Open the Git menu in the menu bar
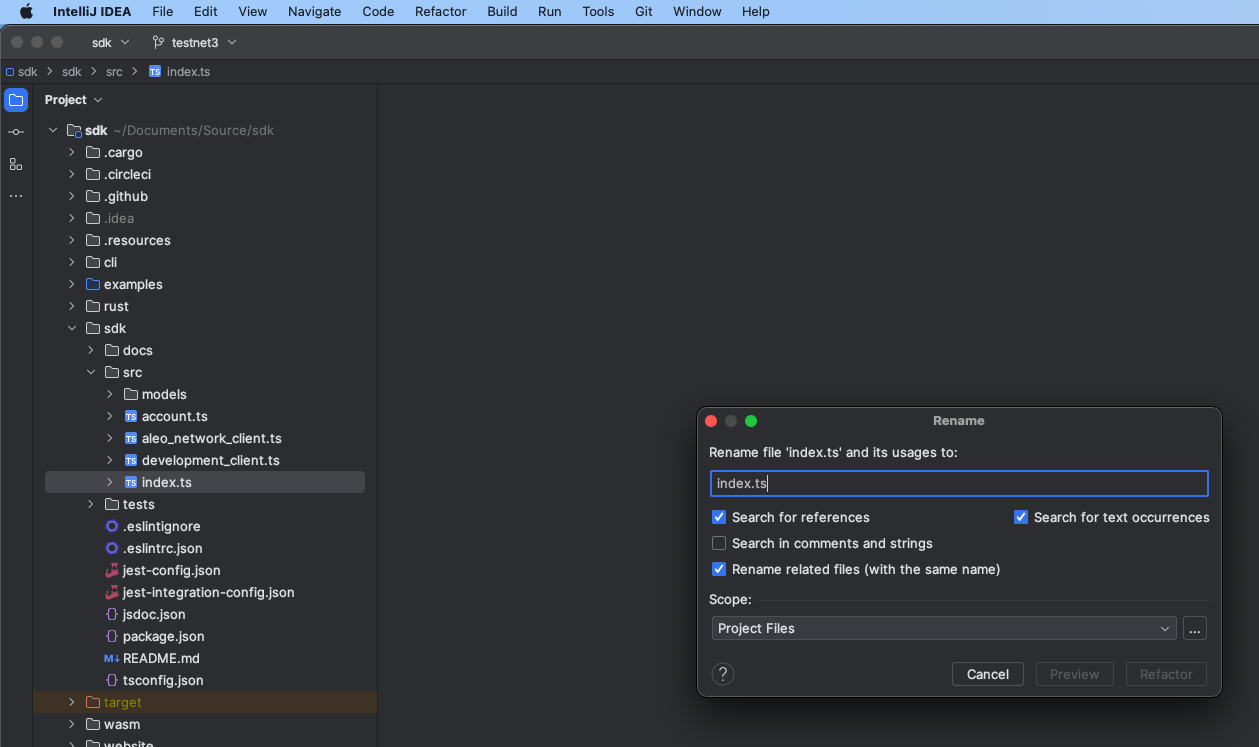Screen dimensions: 1259x747 [643, 11]
